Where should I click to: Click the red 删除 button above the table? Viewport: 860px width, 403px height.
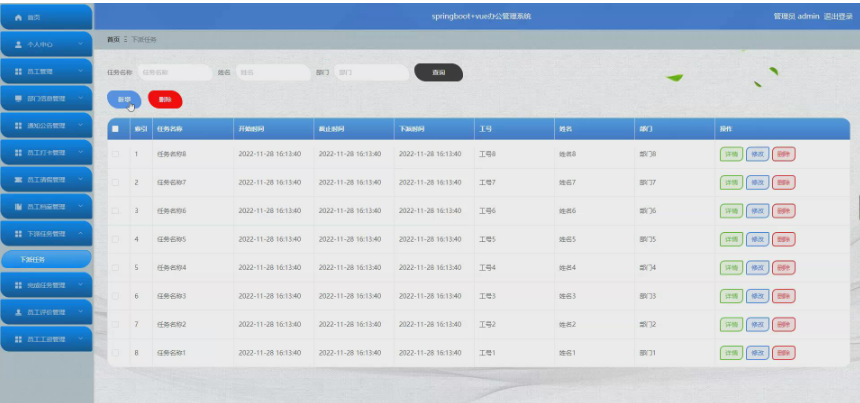pos(165,99)
